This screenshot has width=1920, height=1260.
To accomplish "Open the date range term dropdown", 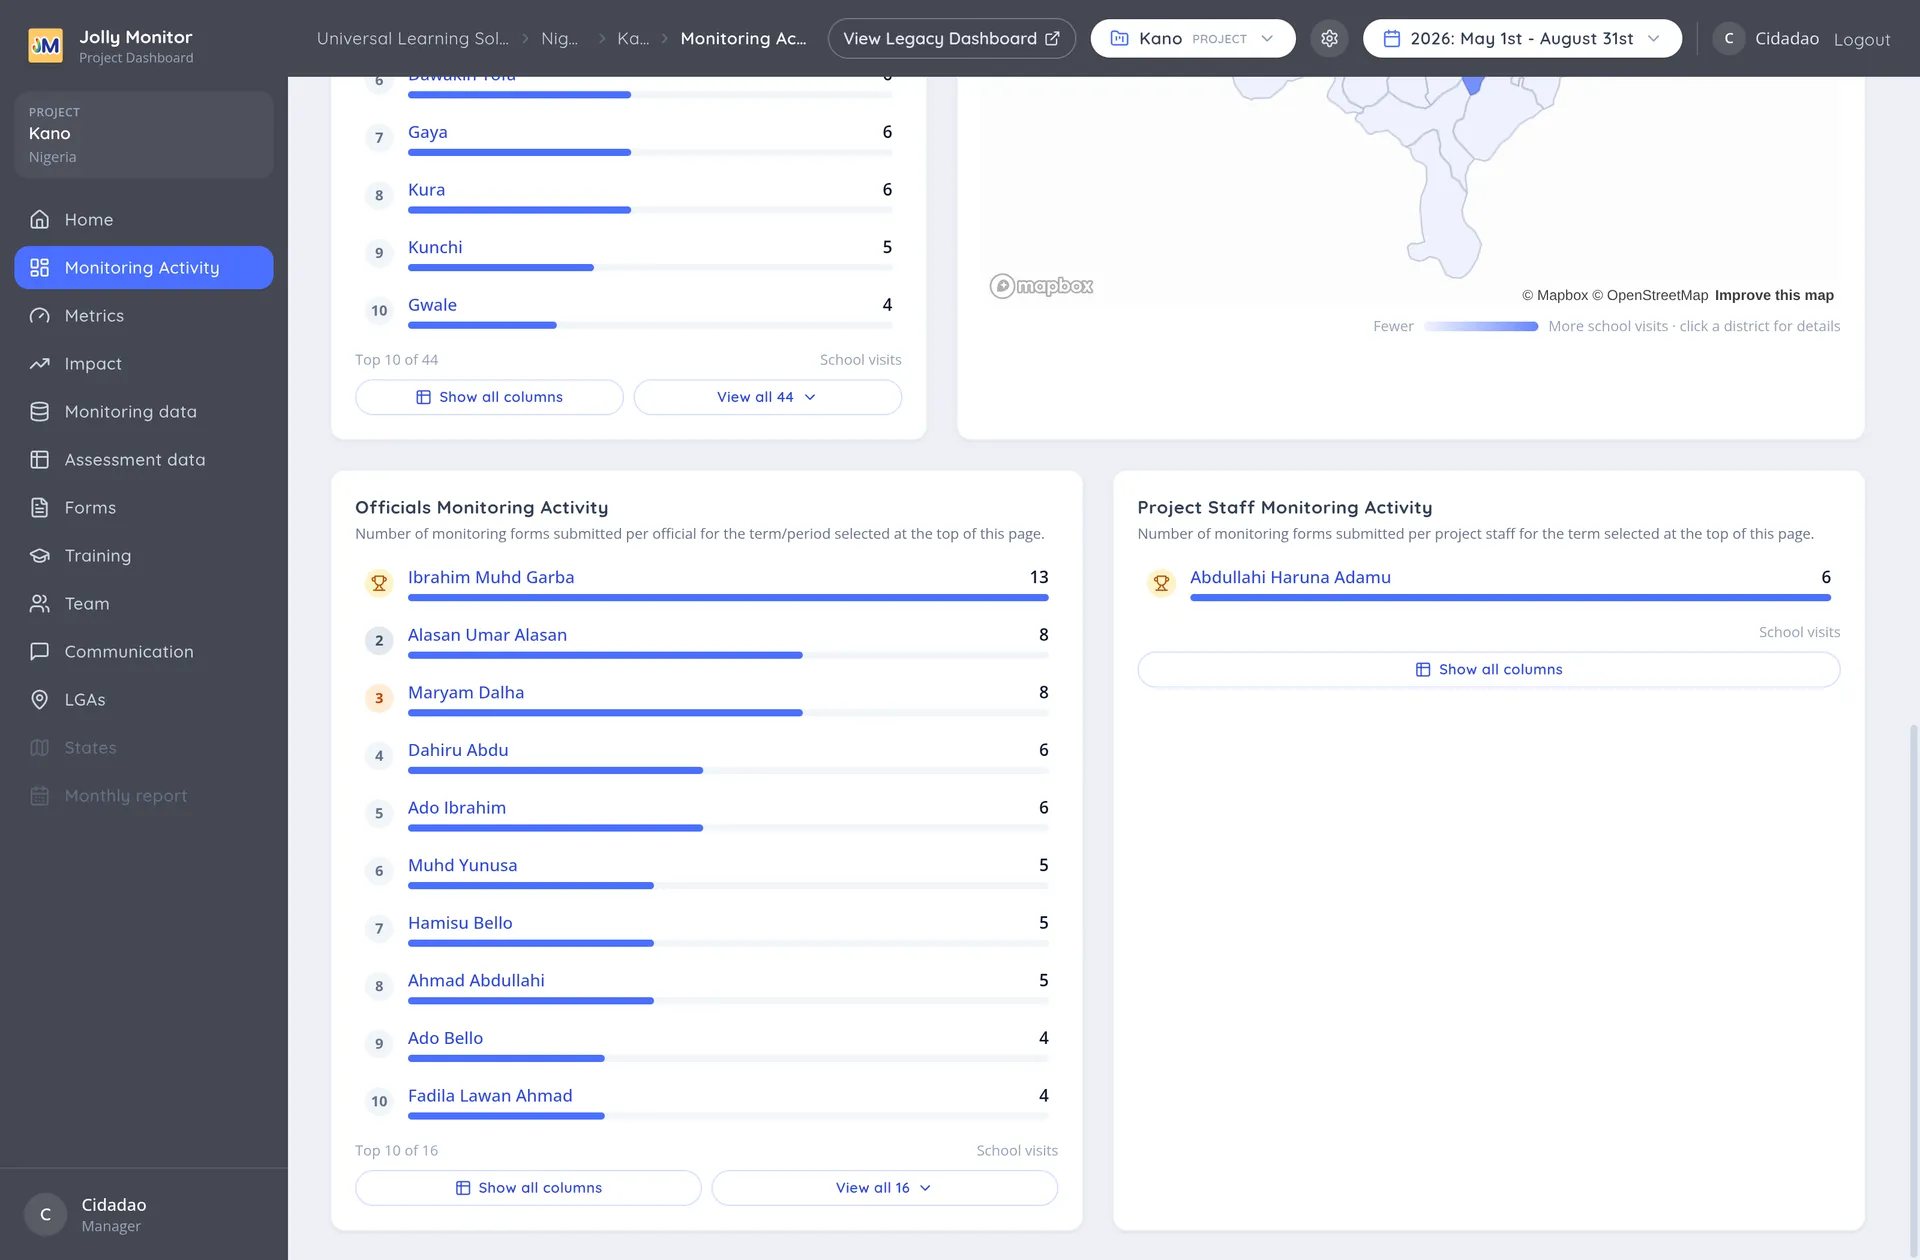I will (x=1522, y=38).
